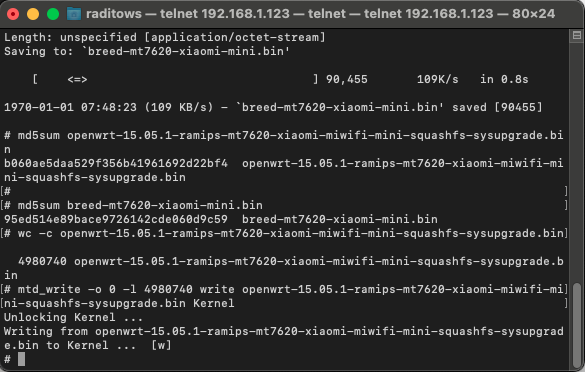Click the 1970-01-01 07:48:23 timestamp
This screenshot has height=372, width=585.
pos(70,107)
